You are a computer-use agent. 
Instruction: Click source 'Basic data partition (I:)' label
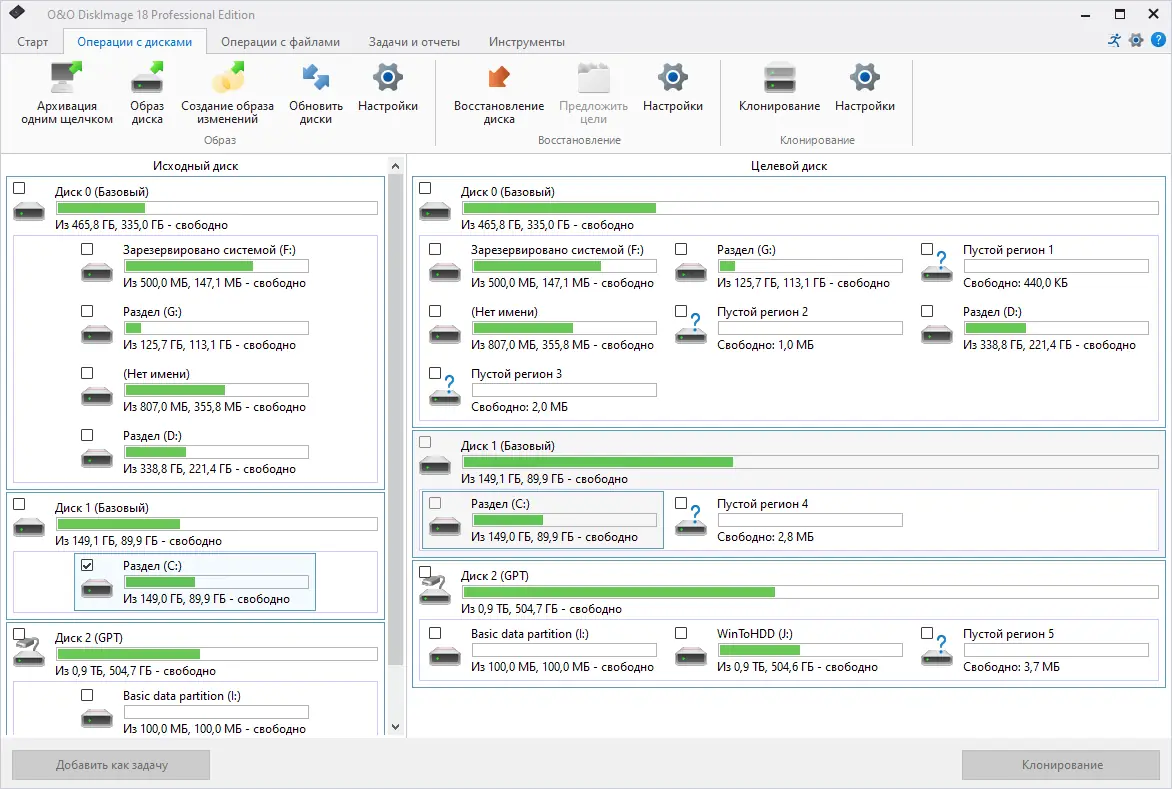[x=182, y=696]
